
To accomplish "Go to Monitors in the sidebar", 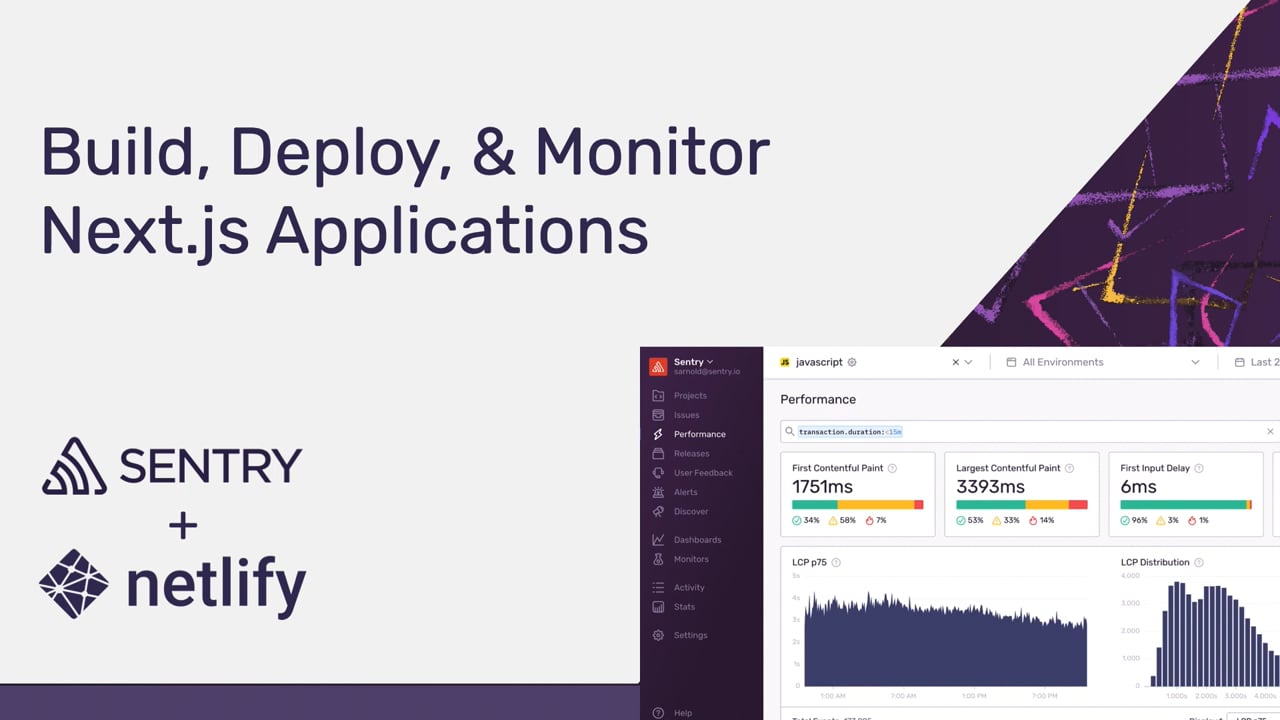I will click(691, 559).
